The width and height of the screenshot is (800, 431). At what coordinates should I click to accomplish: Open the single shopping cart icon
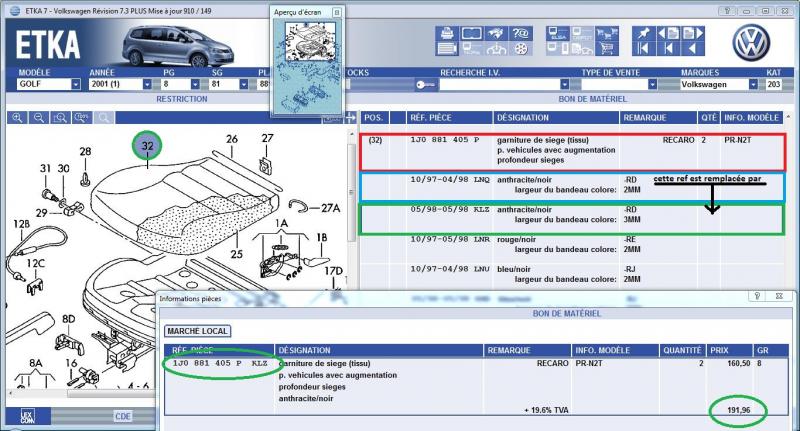(x=607, y=49)
